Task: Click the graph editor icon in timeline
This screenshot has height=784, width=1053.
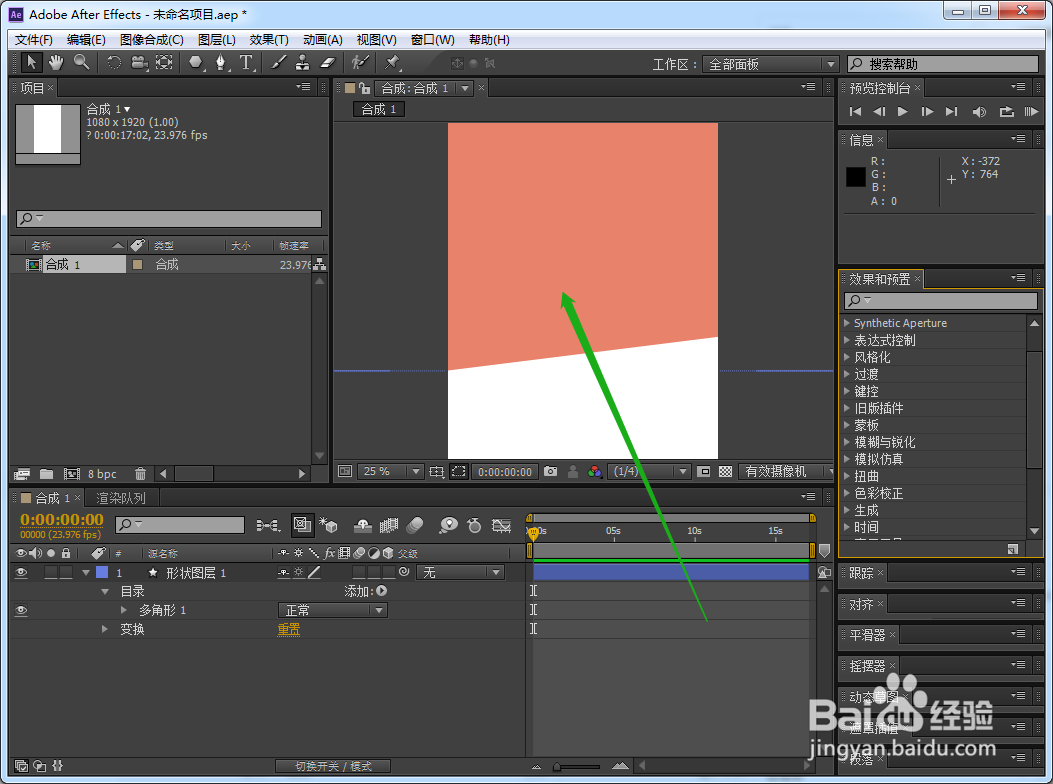Action: click(x=502, y=525)
